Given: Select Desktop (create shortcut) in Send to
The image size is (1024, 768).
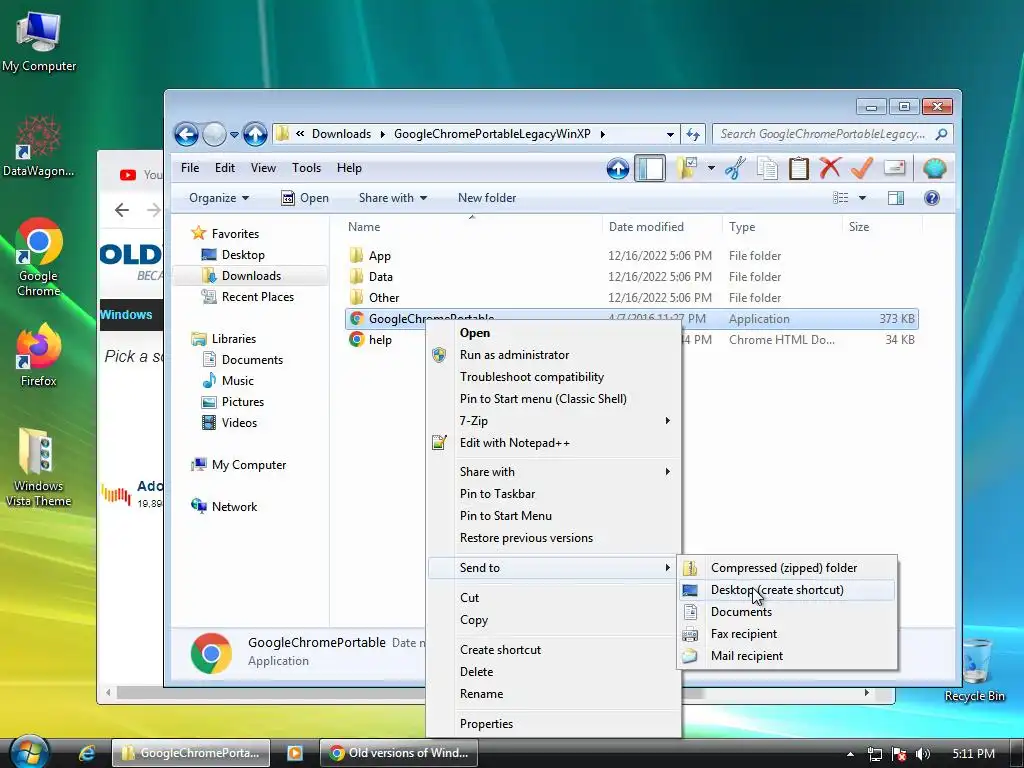Looking at the screenshot, I should point(787,590).
